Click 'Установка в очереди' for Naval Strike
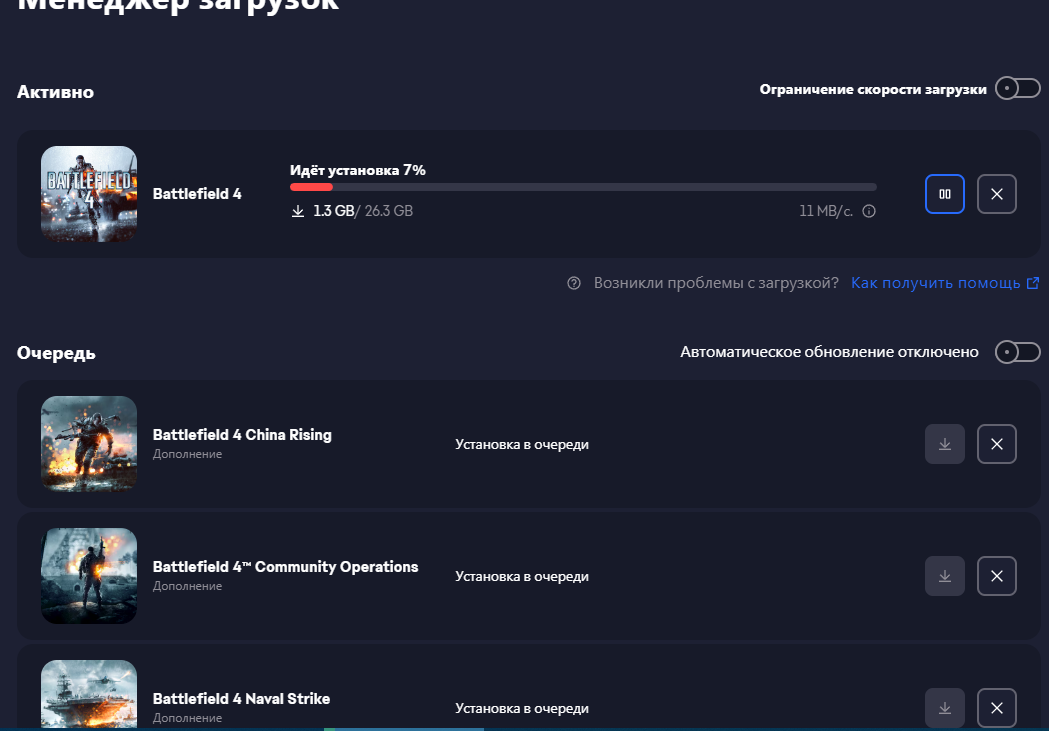 click(522, 708)
